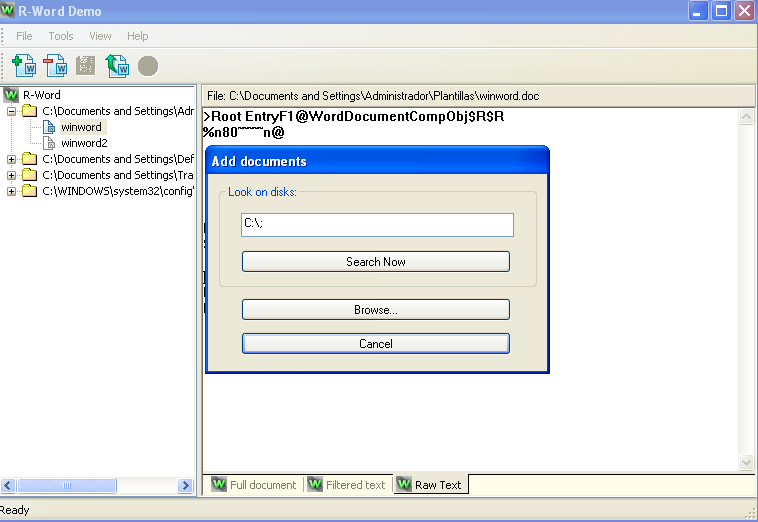Click the Look on disks input field
This screenshot has width=758, height=522.
pos(377,225)
